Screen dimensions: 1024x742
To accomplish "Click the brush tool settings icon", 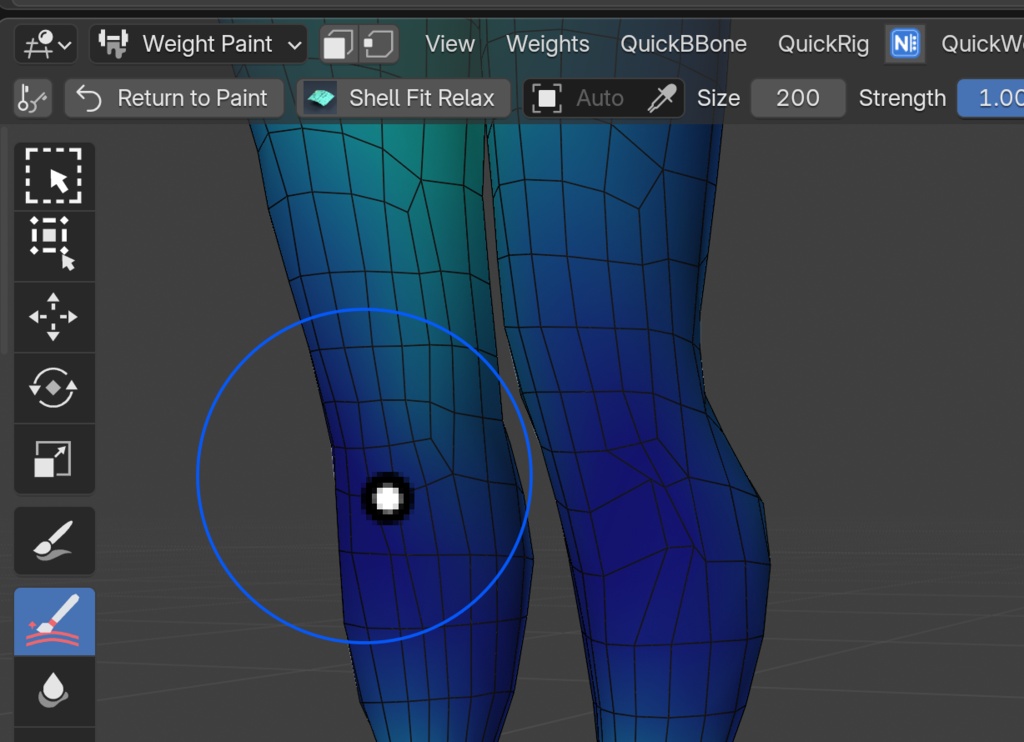I will click(33, 99).
